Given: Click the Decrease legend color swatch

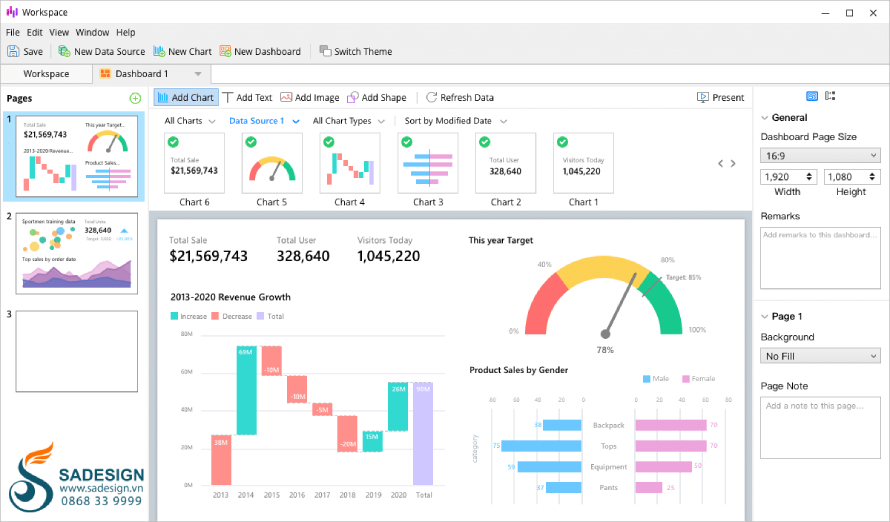Looking at the screenshot, I should point(215,316).
